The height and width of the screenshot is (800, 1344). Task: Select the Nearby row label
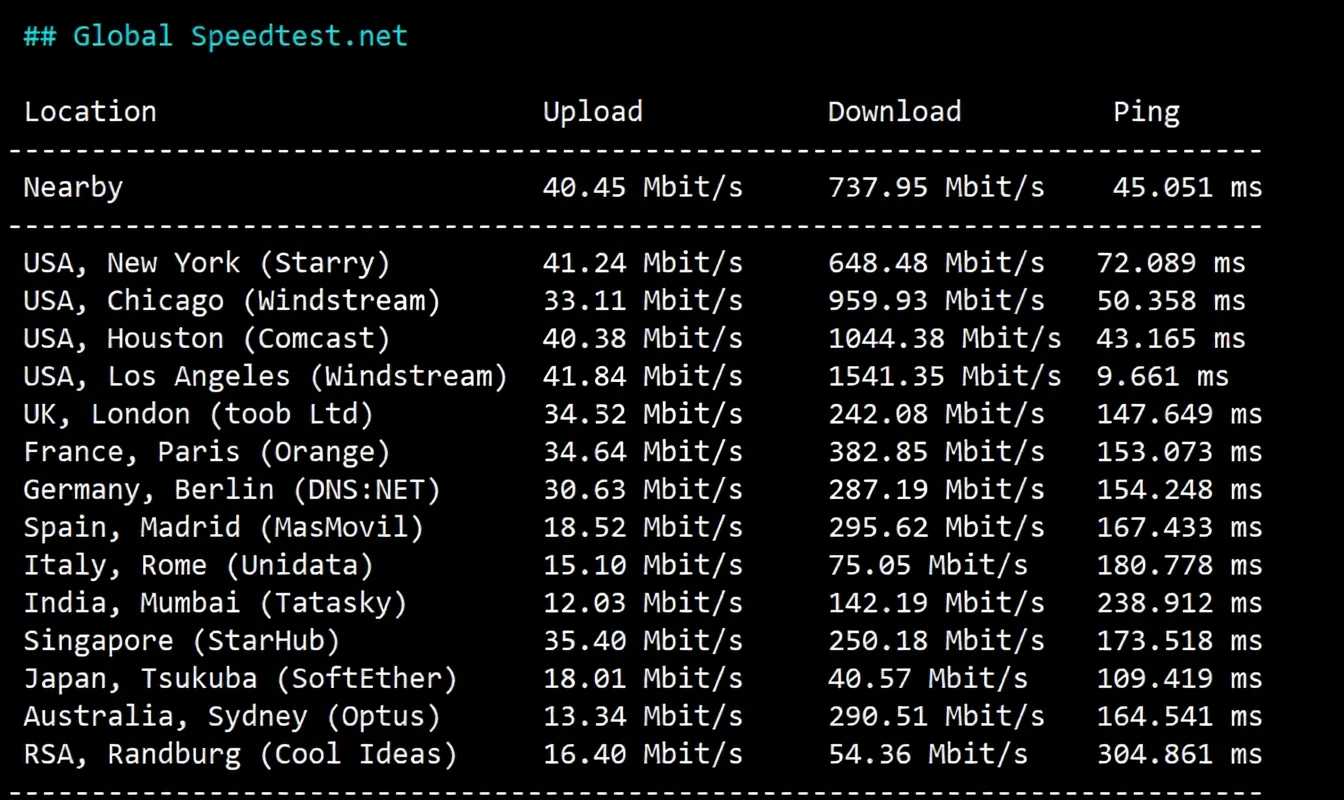pos(73,188)
